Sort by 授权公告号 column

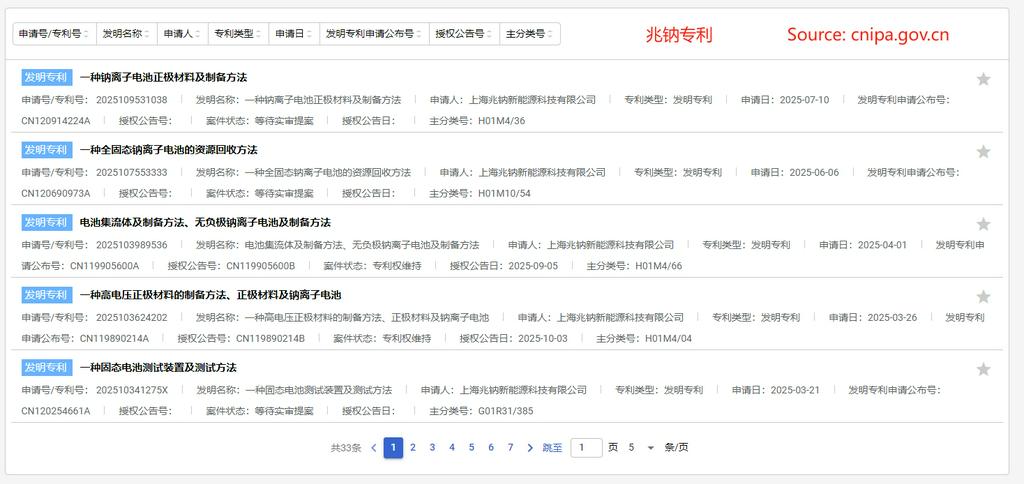click(x=463, y=34)
